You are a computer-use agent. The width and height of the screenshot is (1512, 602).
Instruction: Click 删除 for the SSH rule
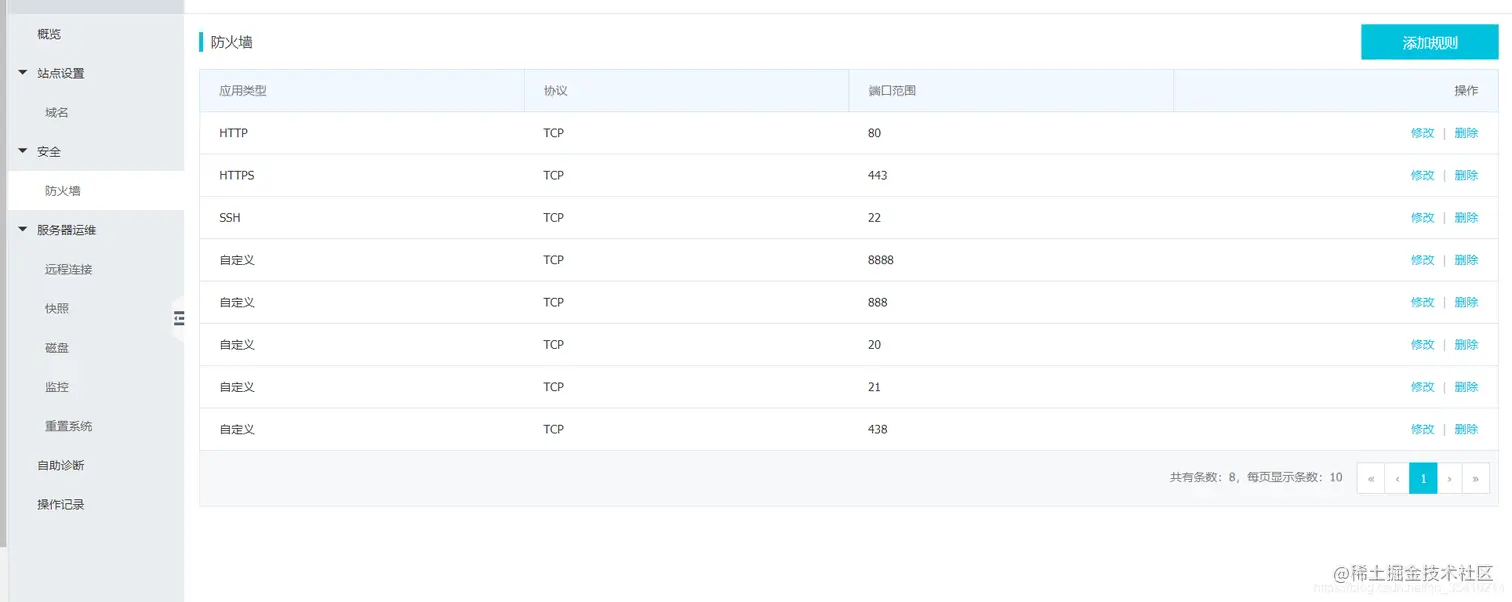(1466, 218)
